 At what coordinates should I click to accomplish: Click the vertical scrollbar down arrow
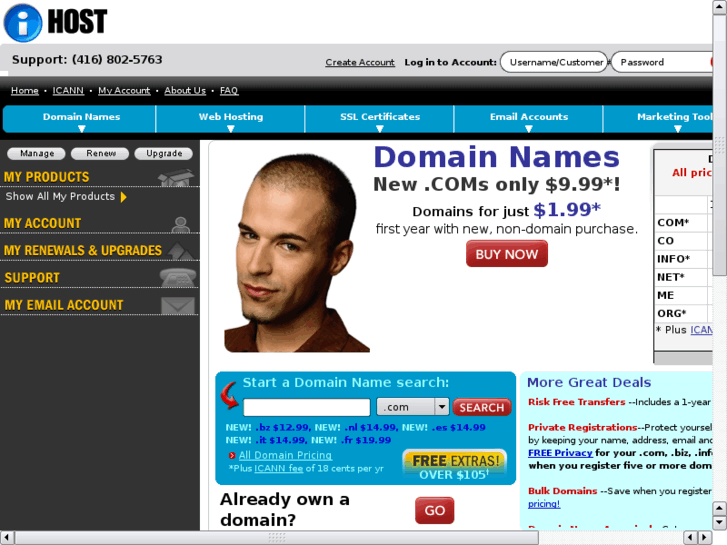click(720, 523)
